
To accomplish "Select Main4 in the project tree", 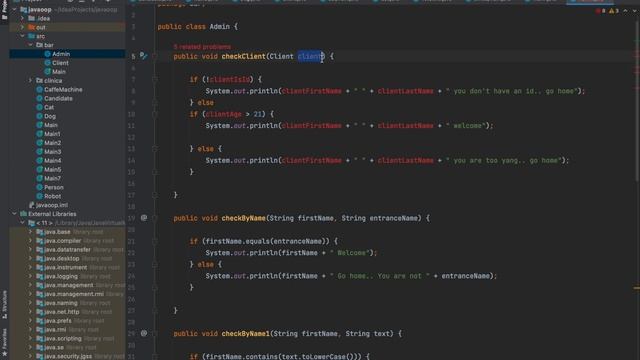I will tap(52, 161).
